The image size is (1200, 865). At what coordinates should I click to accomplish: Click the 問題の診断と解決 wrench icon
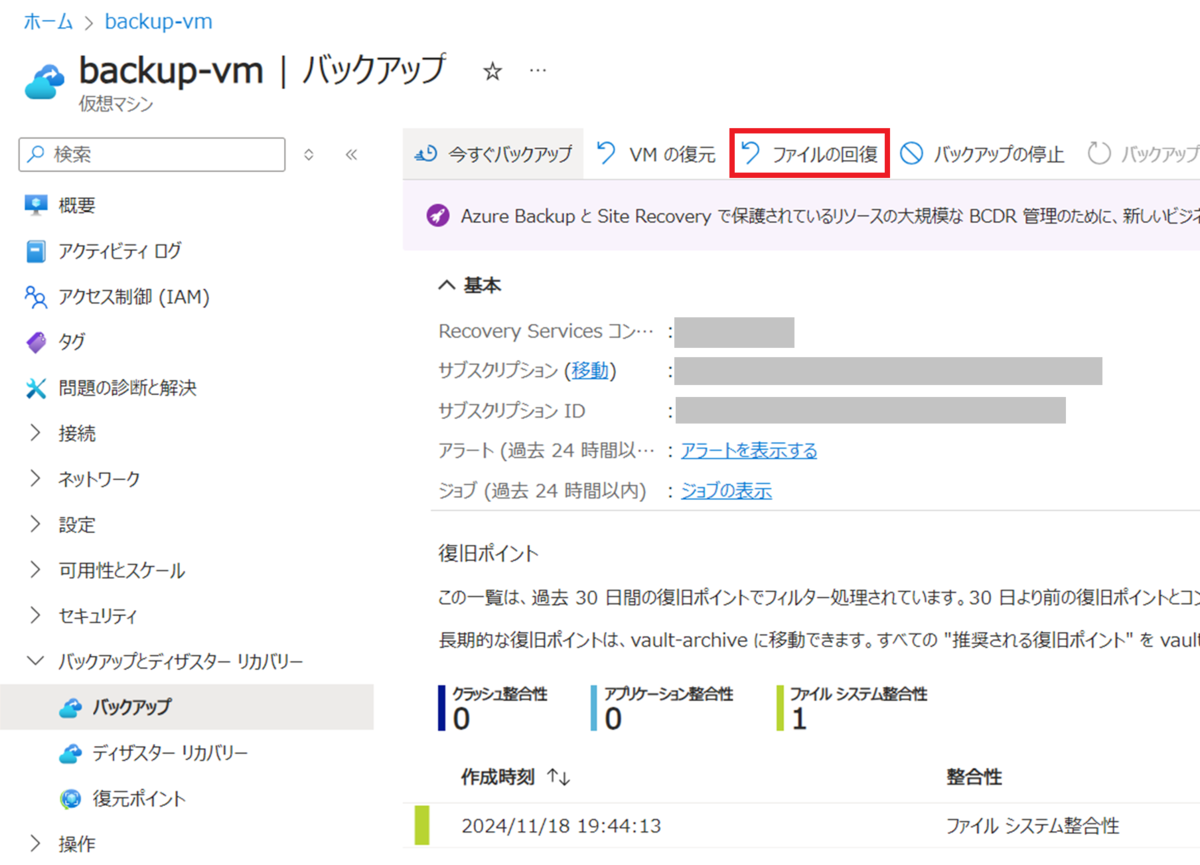(x=36, y=388)
